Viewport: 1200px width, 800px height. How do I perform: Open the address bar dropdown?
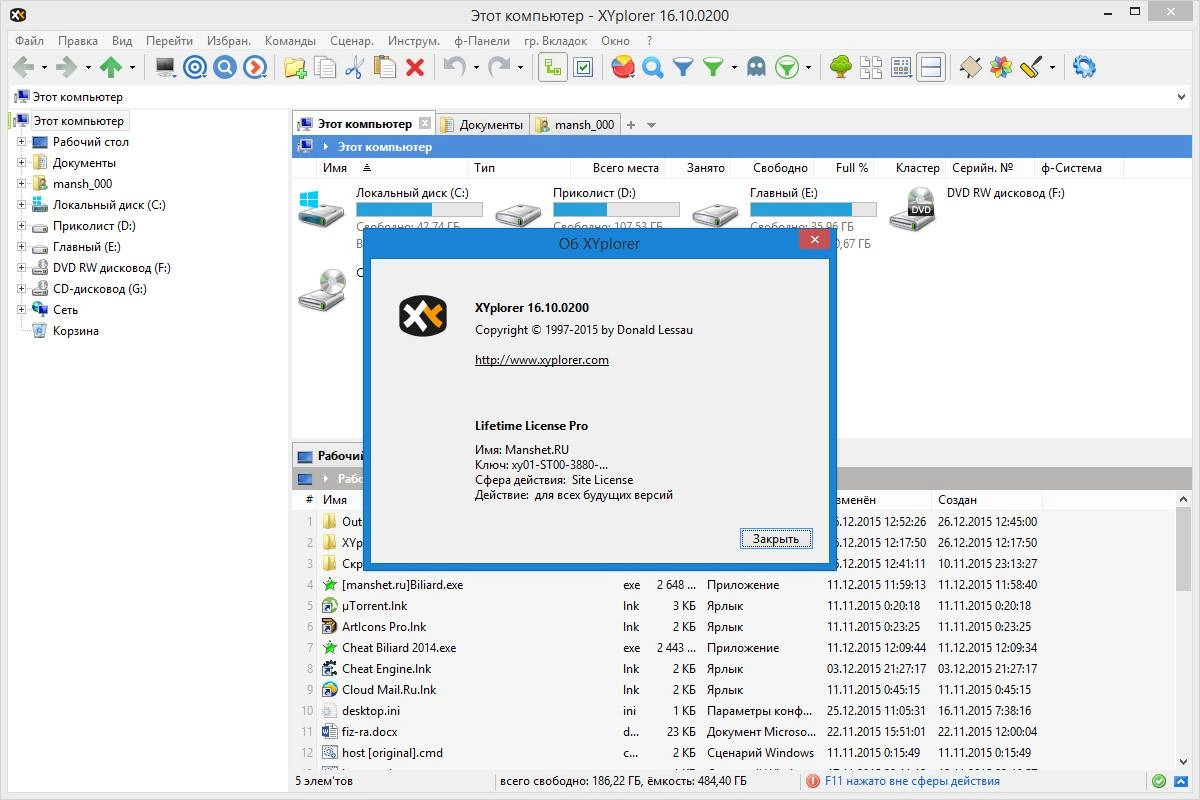(x=1183, y=97)
